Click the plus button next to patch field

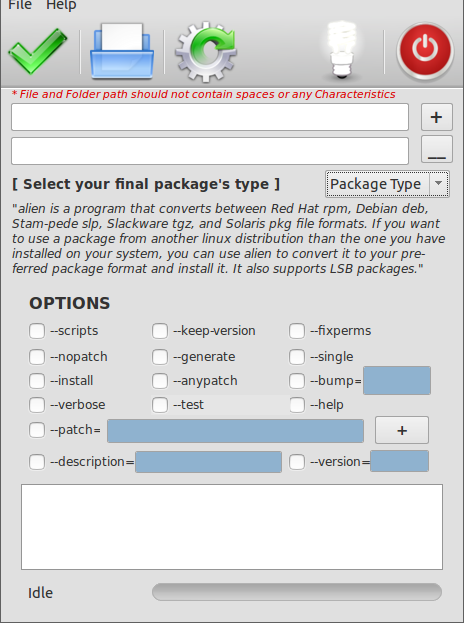(x=402, y=430)
